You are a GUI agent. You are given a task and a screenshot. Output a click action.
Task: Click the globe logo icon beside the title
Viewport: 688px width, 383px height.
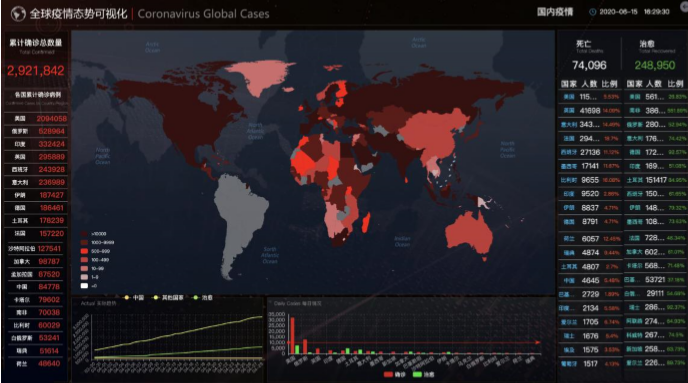point(18,14)
